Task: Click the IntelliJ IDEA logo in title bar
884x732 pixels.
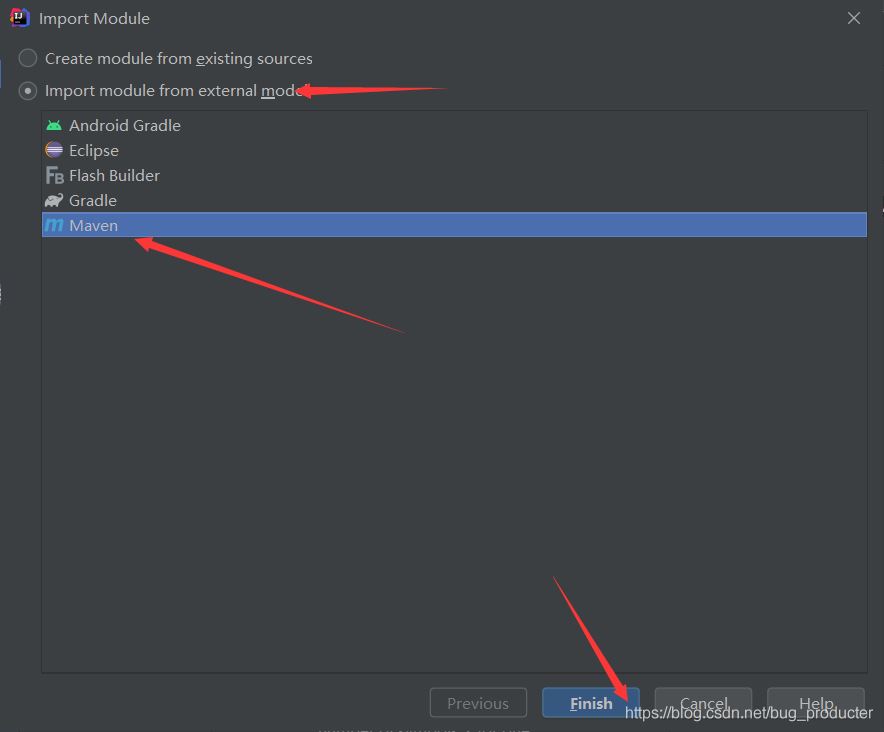Action: pyautogui.click(x=19, y=17)
